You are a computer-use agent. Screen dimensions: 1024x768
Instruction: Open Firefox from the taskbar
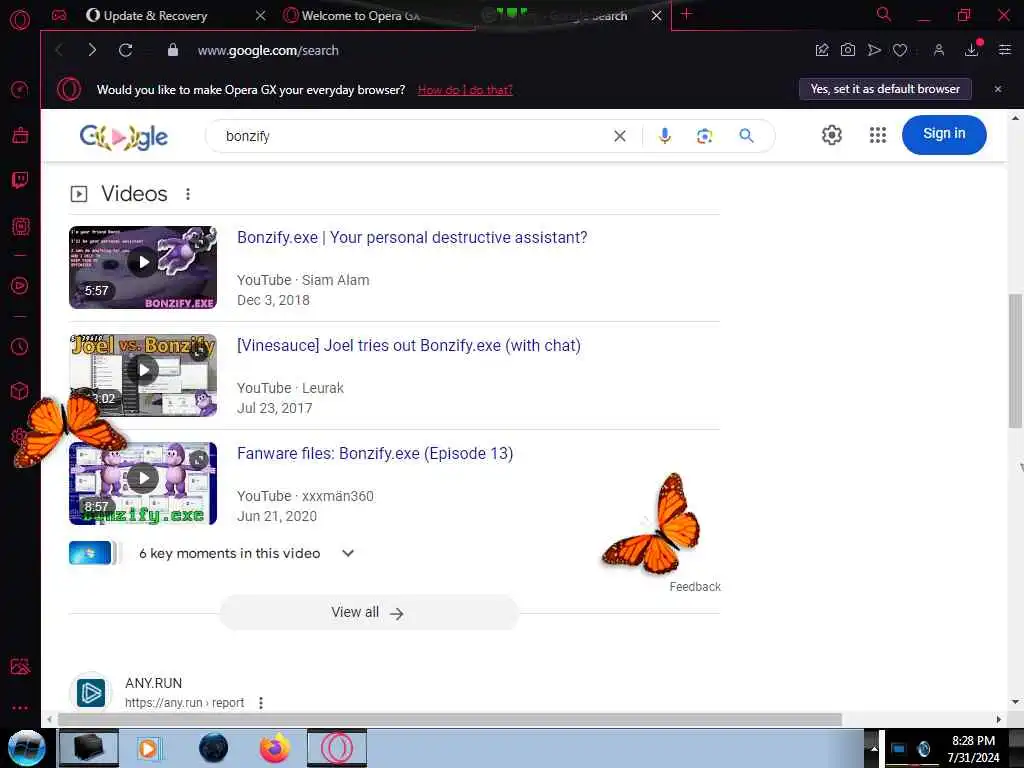pos(275,748)
